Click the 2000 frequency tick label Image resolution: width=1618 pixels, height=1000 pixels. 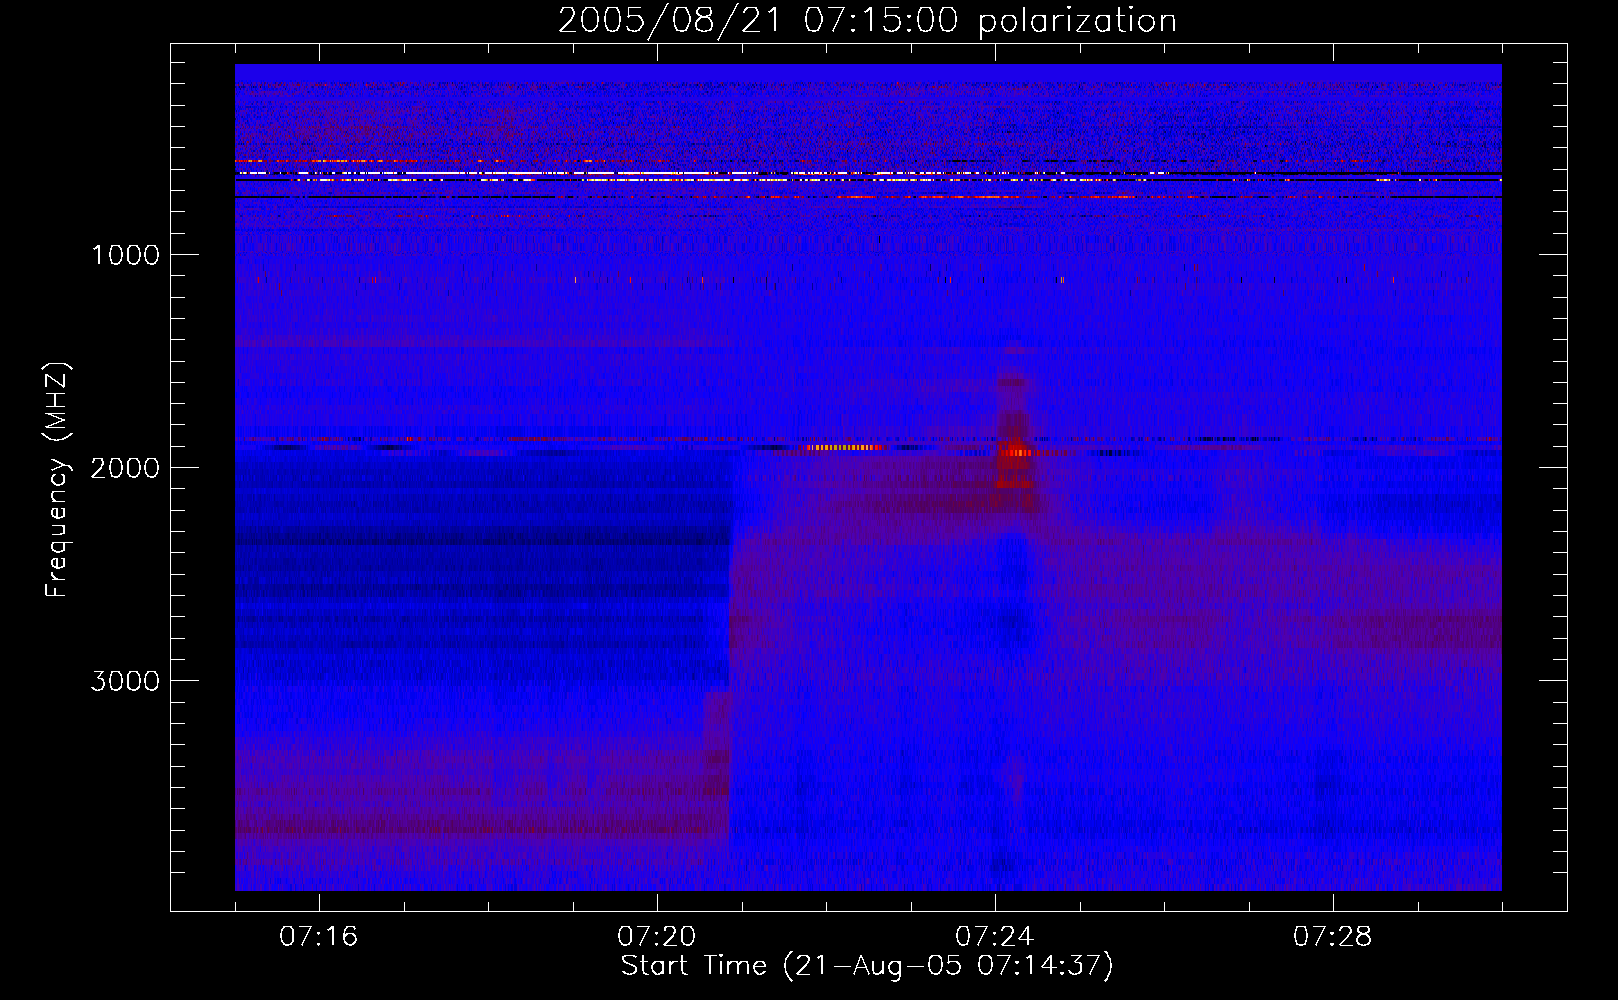pos(125,468)
